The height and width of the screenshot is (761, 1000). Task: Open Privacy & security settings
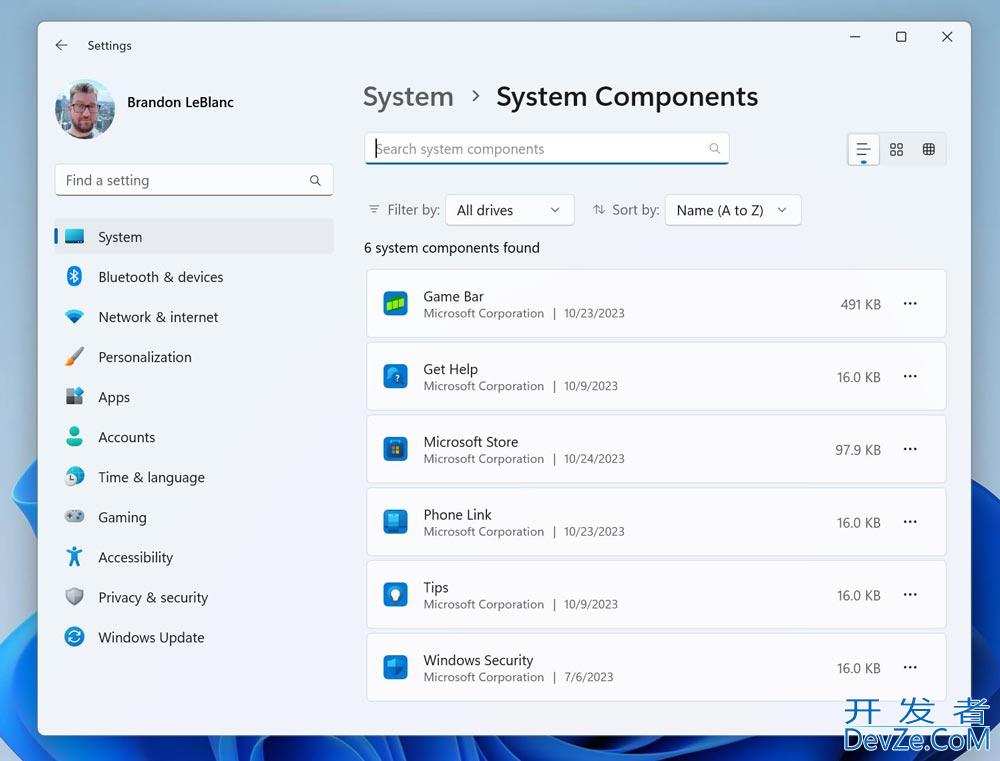click(194, 597)
